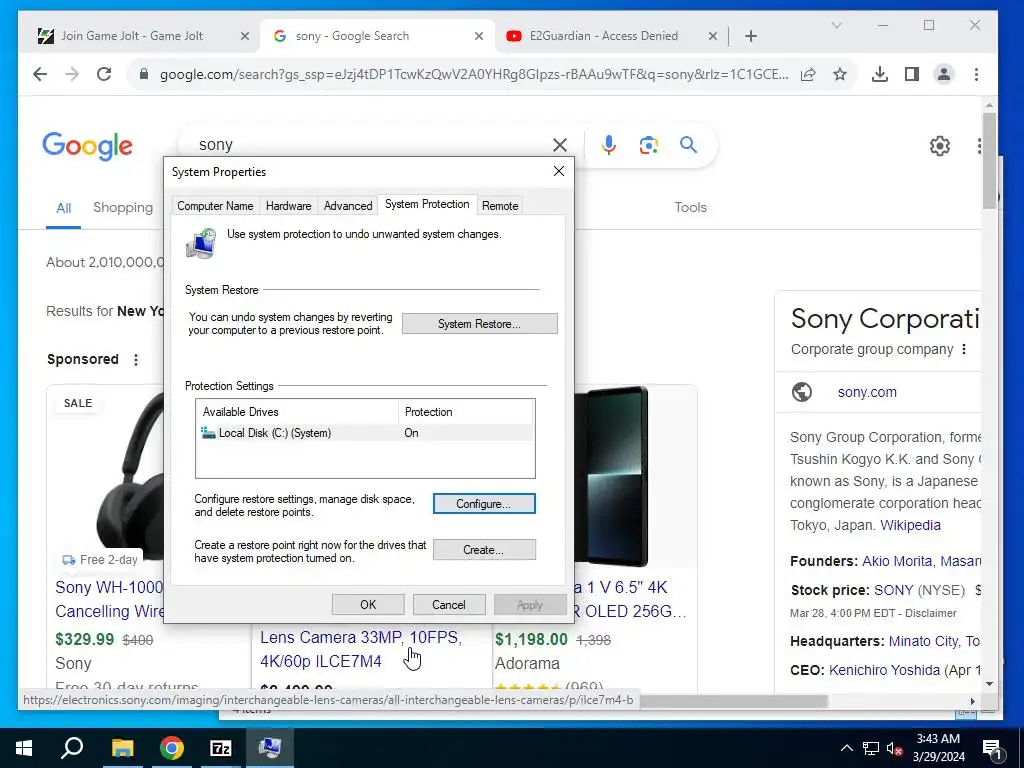
Task: Switch to E2Guardian Access Denied tab
Action: (x=603, y=36)
